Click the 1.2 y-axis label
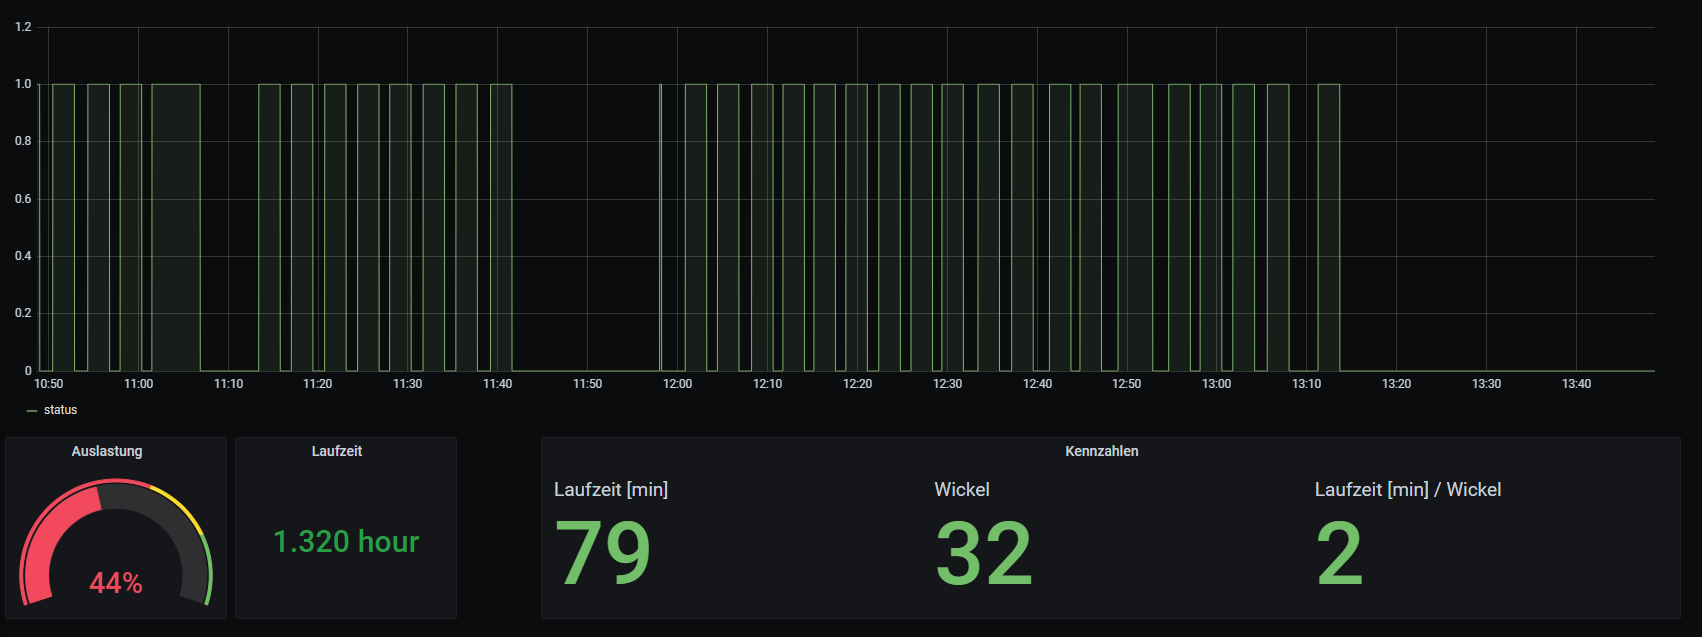Viewport: 1702px width, 637px height. pyautogui.click(x=23, y=27)
